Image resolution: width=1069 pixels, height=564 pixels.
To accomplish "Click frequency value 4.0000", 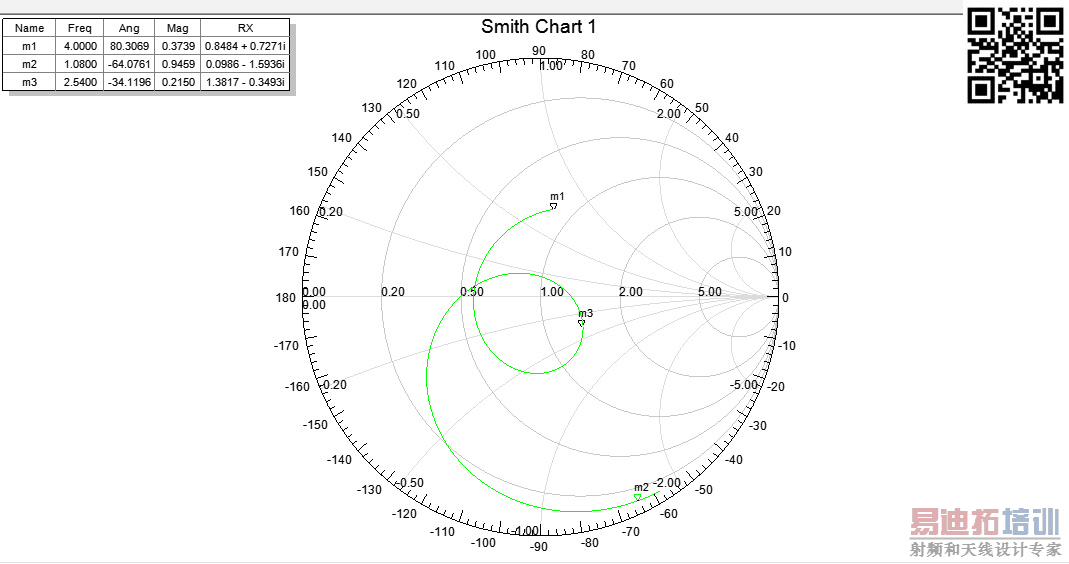I will click(x=80, y=46).
